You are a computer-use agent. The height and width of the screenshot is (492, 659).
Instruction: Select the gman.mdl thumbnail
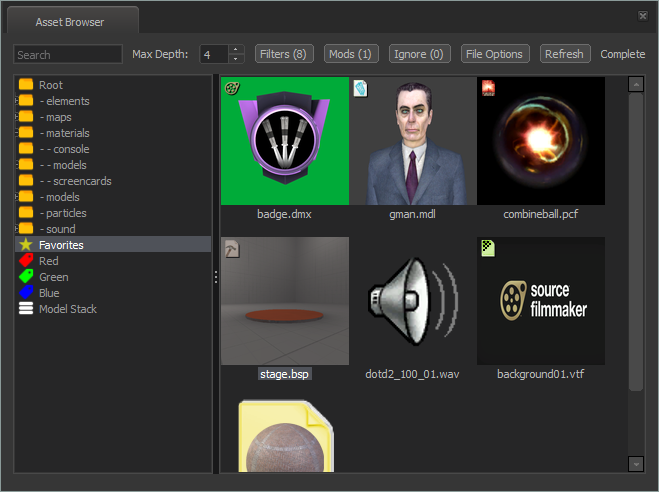pos(413,141)
